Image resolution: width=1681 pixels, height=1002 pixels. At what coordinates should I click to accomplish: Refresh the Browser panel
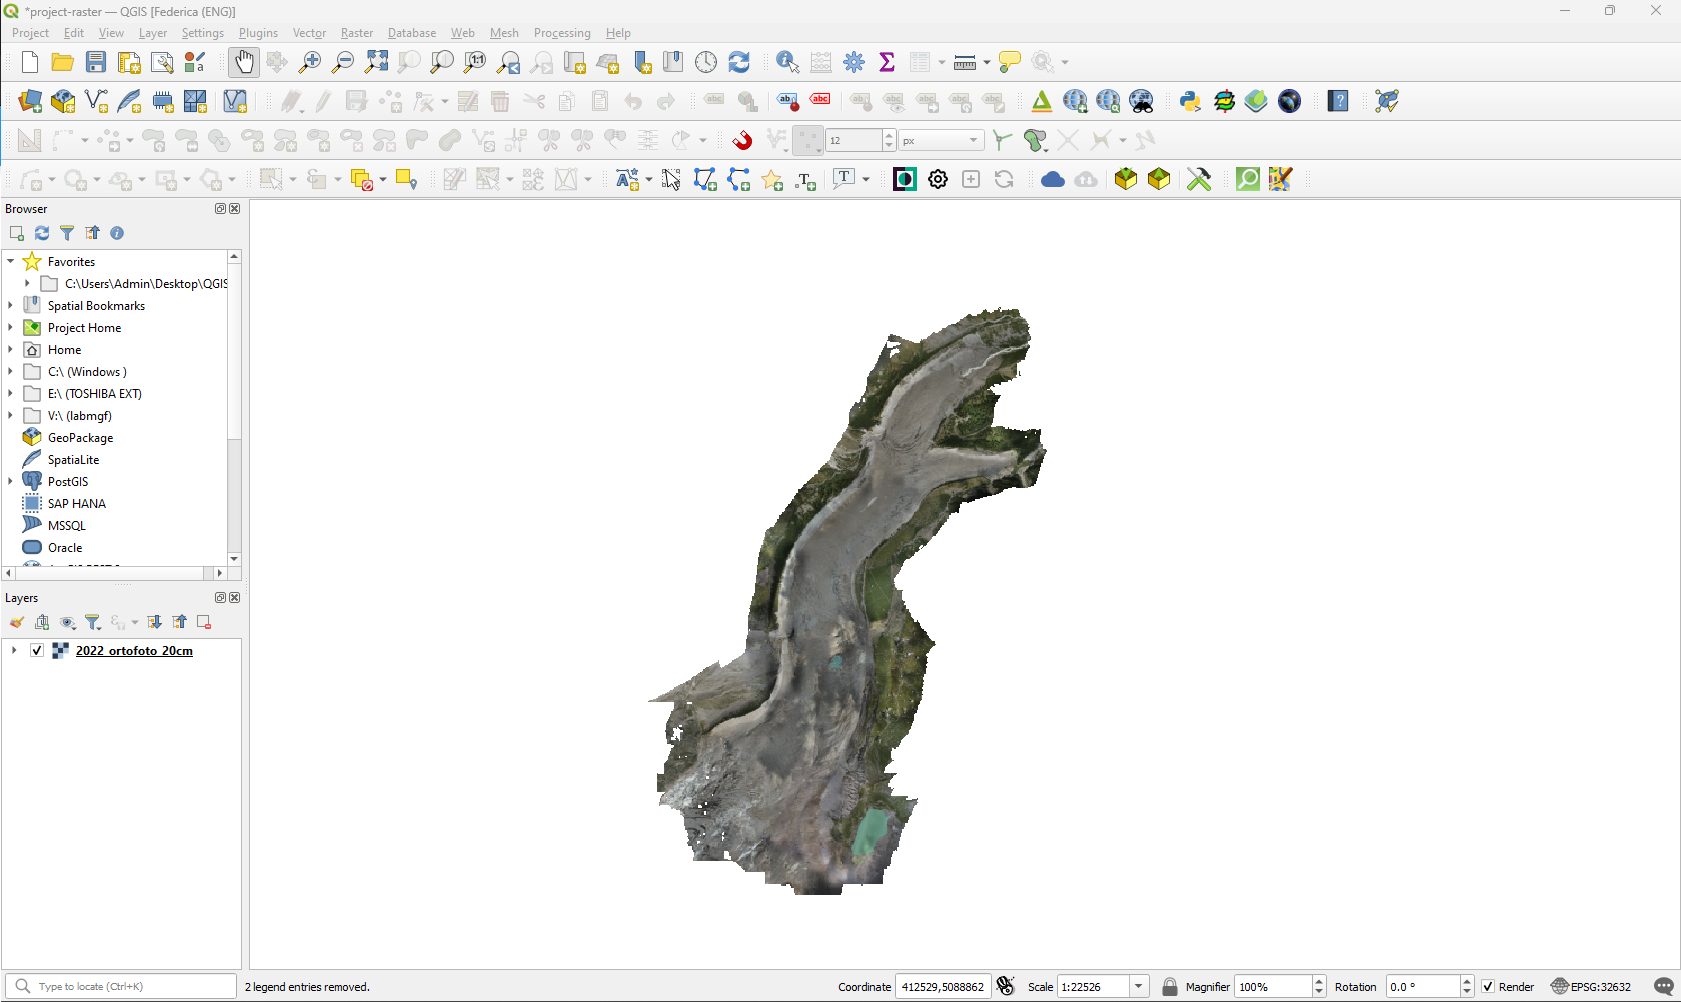[42, 233]
